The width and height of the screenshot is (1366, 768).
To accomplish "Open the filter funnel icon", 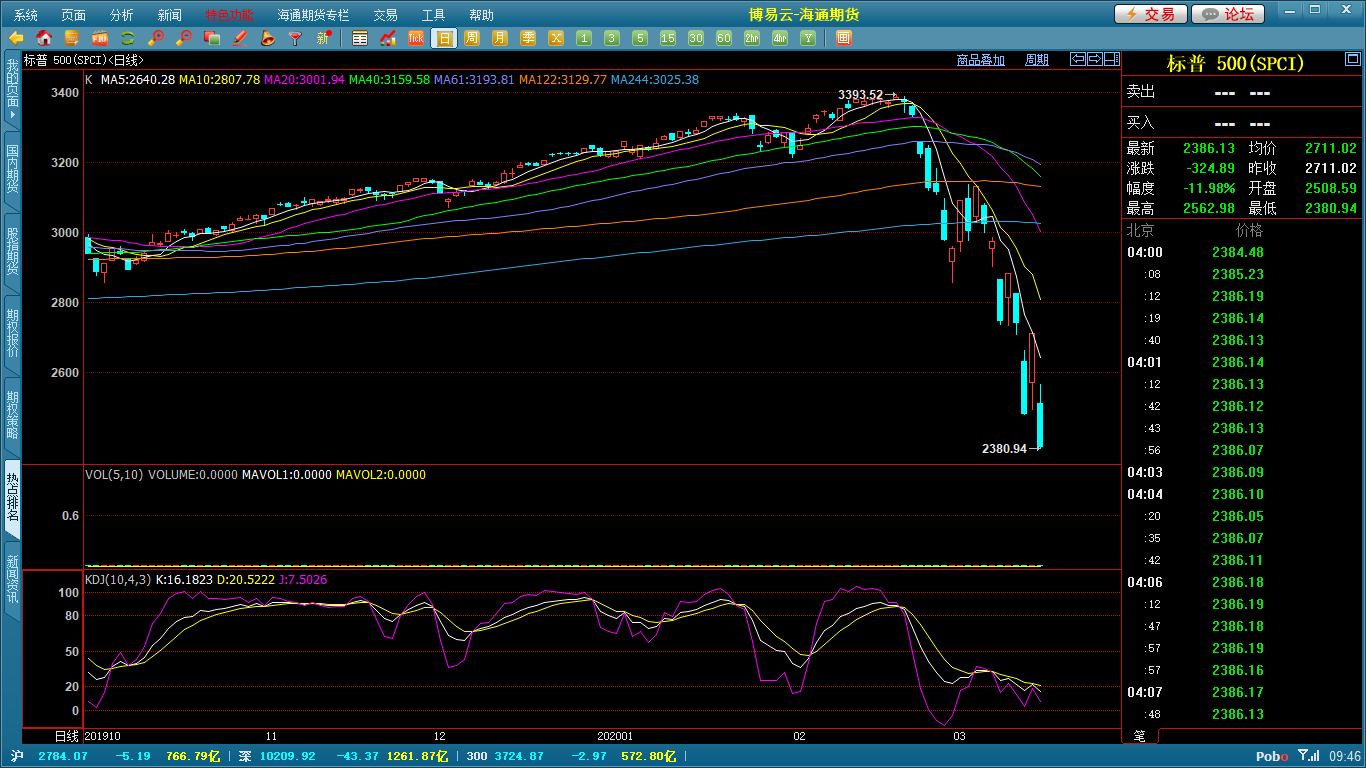I will [x=296, y=38].
